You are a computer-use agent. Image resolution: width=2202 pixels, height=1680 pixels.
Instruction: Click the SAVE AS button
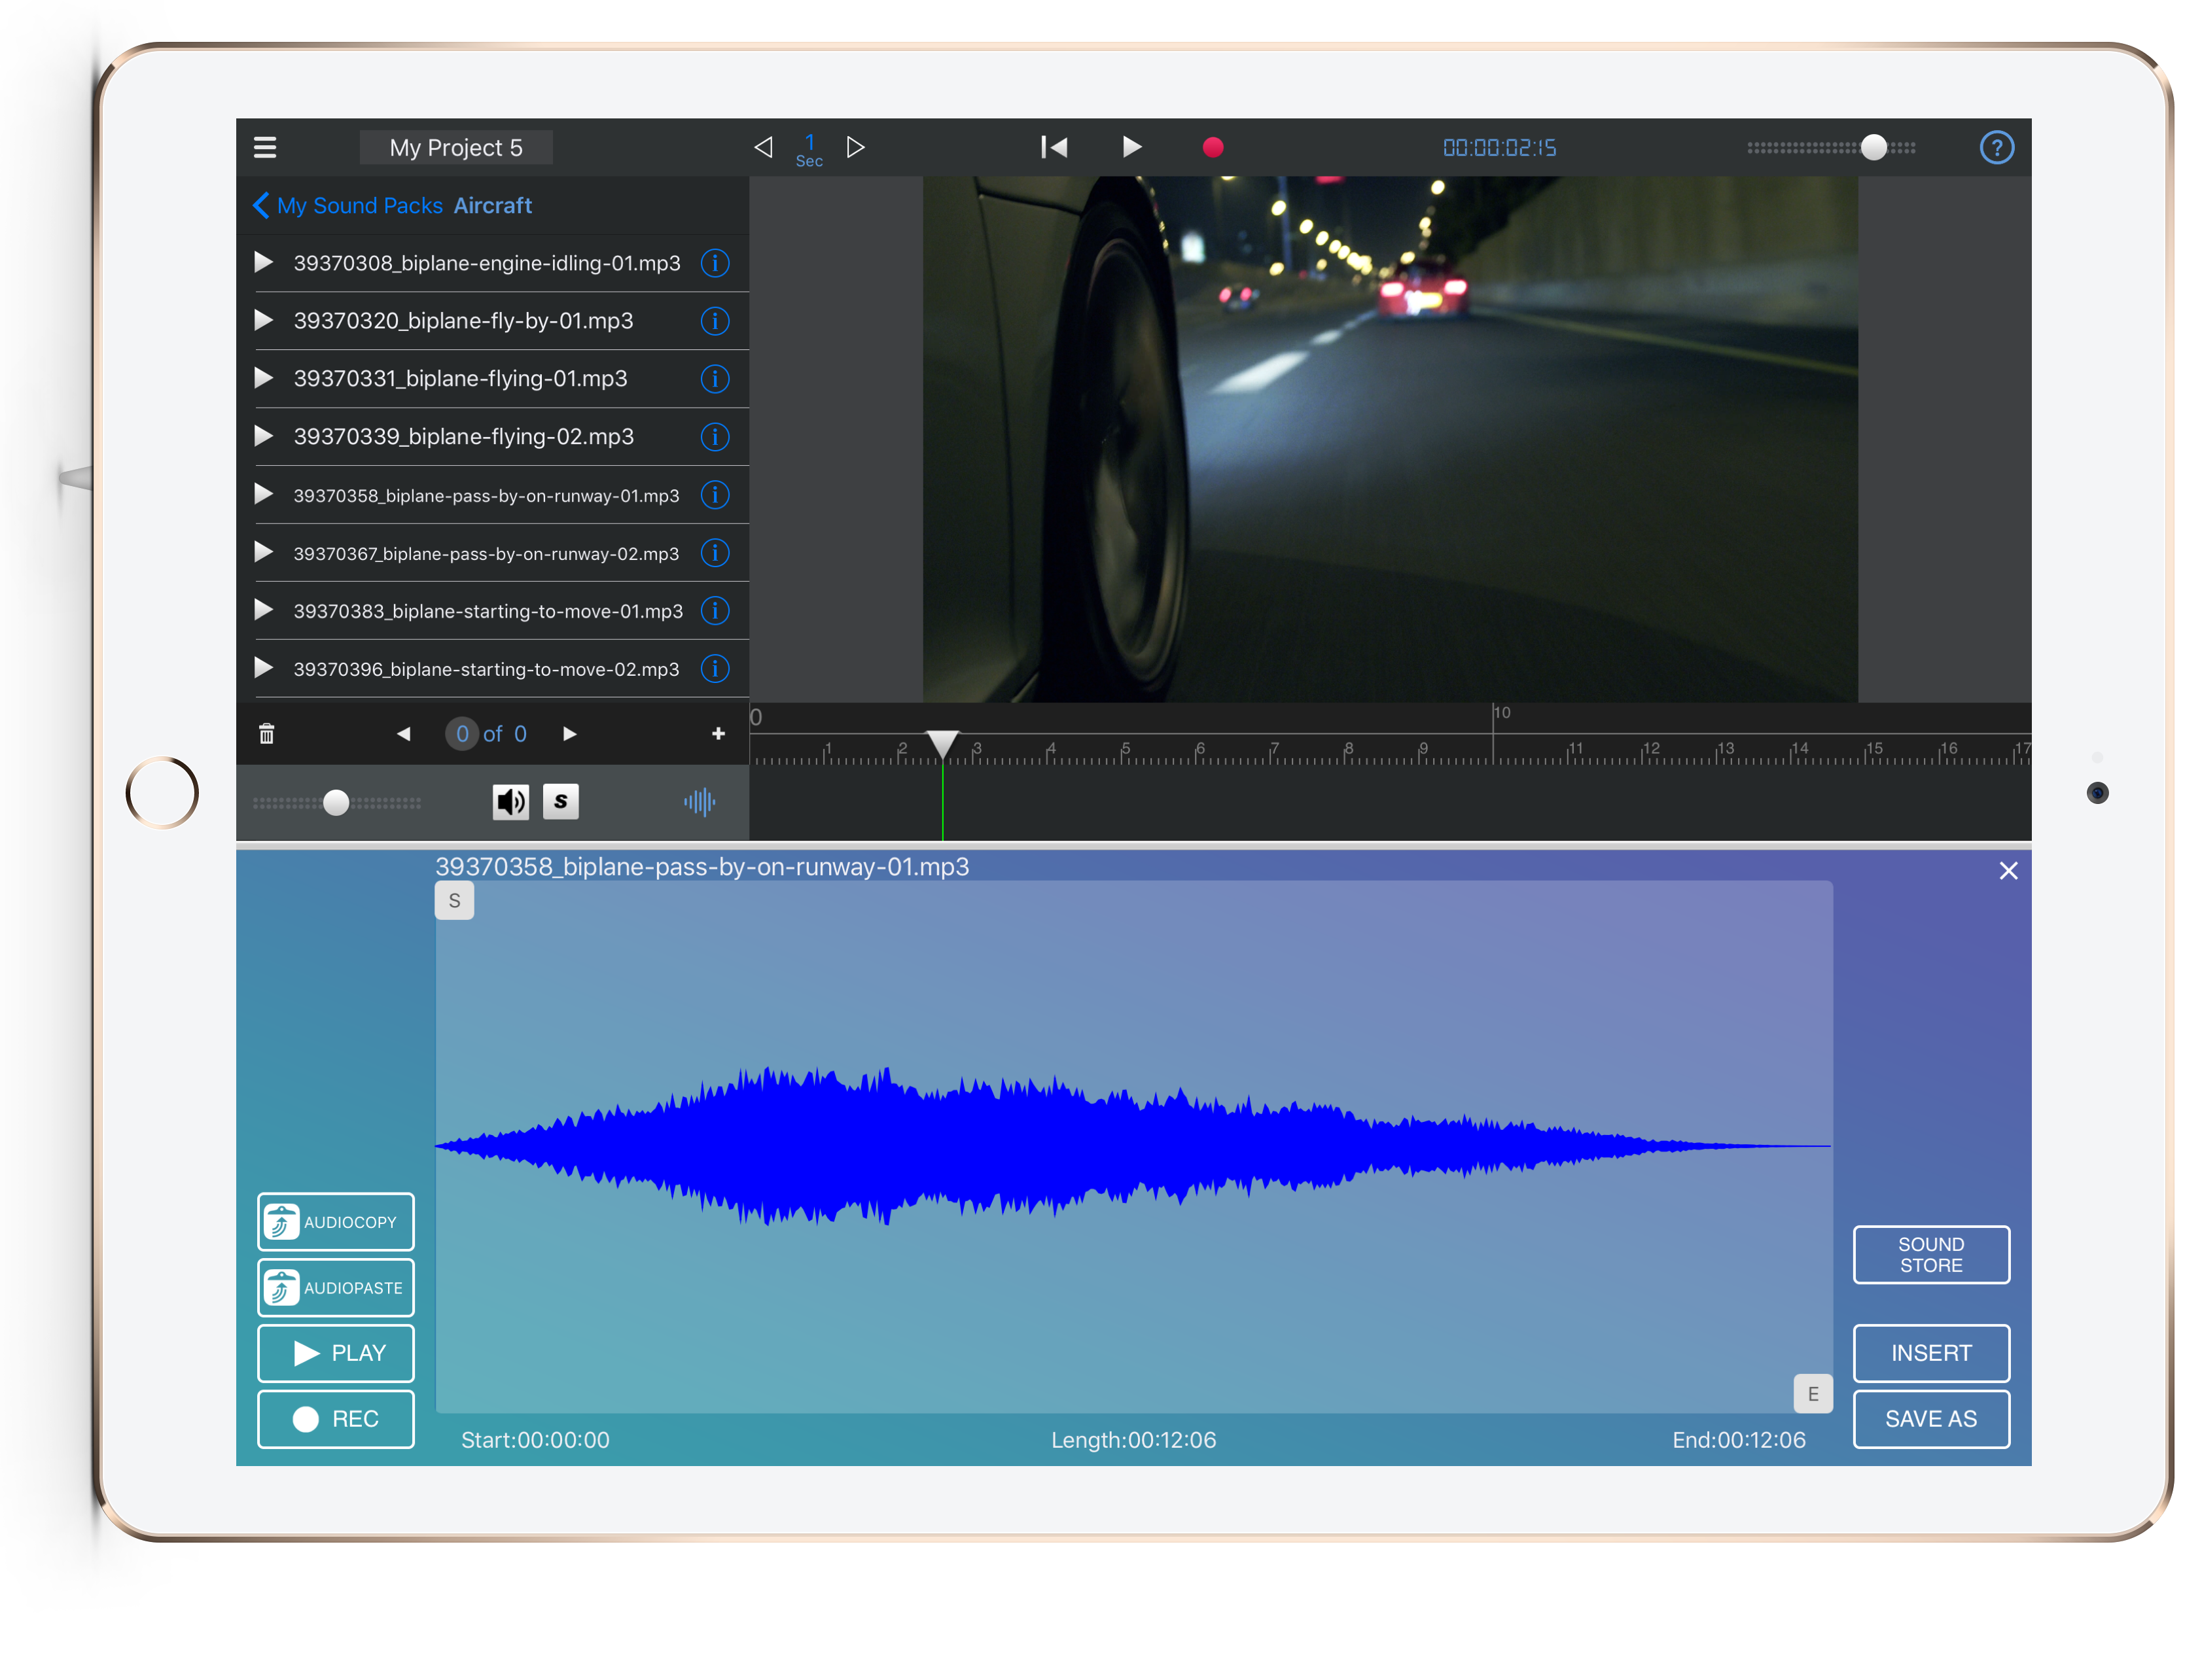point(1931,1419)
